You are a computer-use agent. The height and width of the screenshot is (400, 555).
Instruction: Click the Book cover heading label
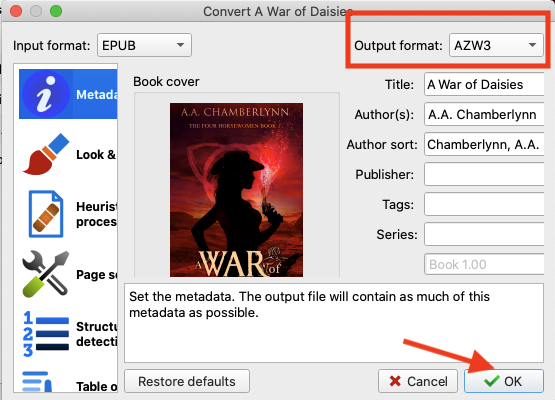point(166,81)
